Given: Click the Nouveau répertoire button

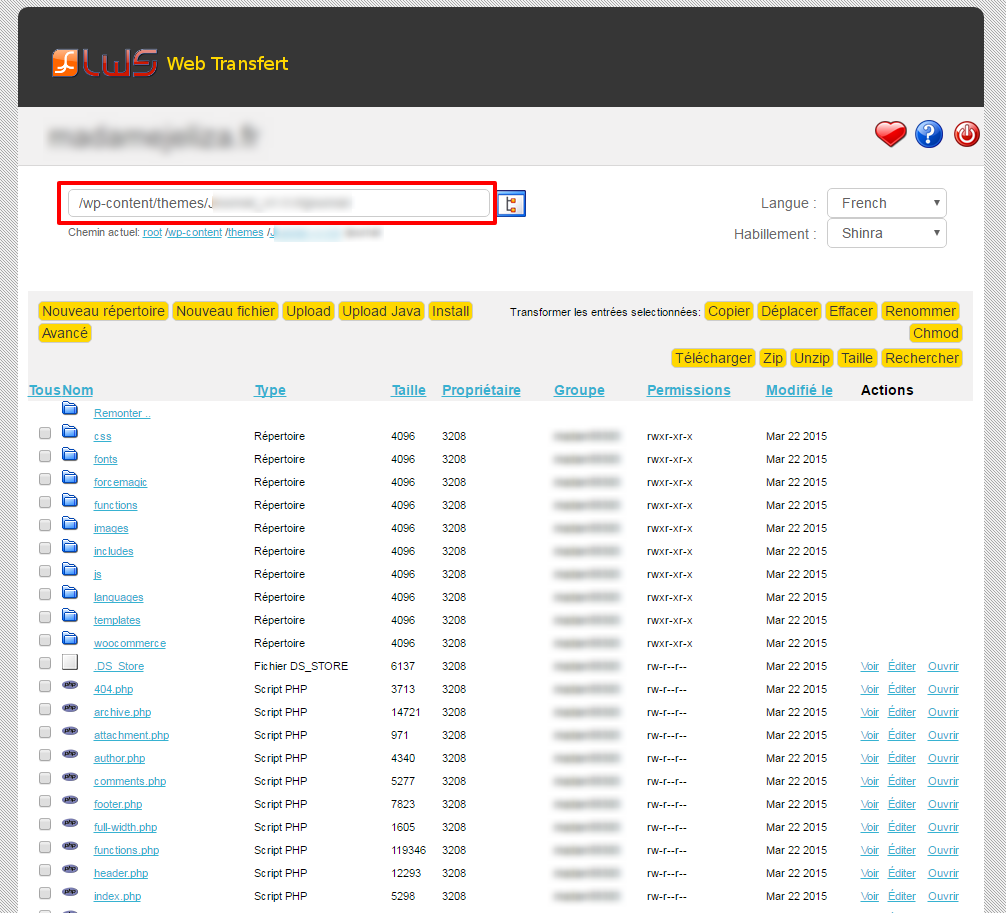Looking at the screenshot, I should (x=103, y=311).
